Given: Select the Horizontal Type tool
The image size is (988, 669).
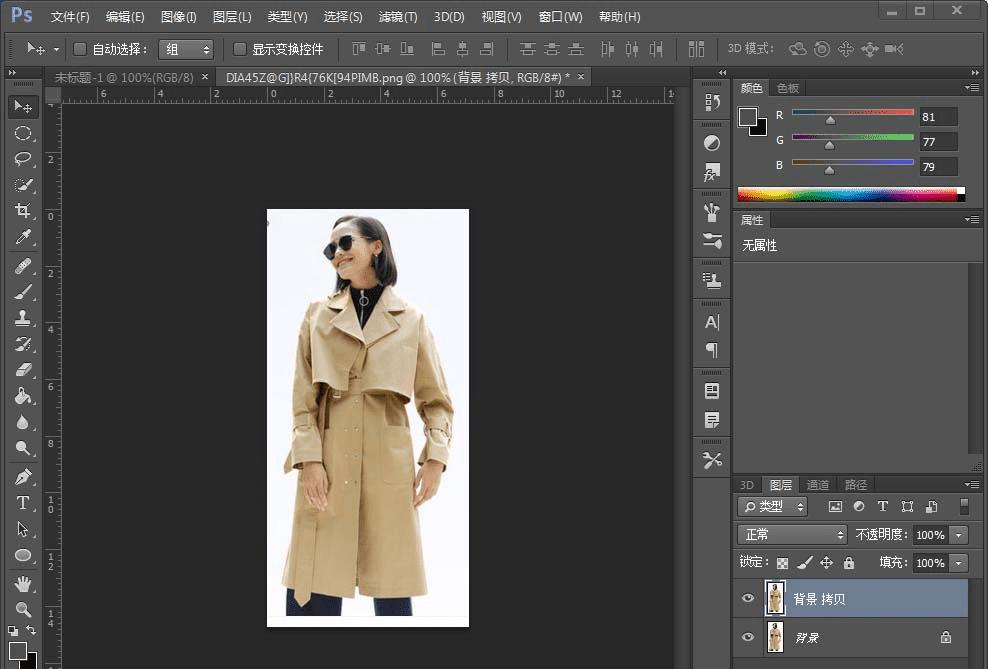Looking at the screenshot, I should 22,502.
